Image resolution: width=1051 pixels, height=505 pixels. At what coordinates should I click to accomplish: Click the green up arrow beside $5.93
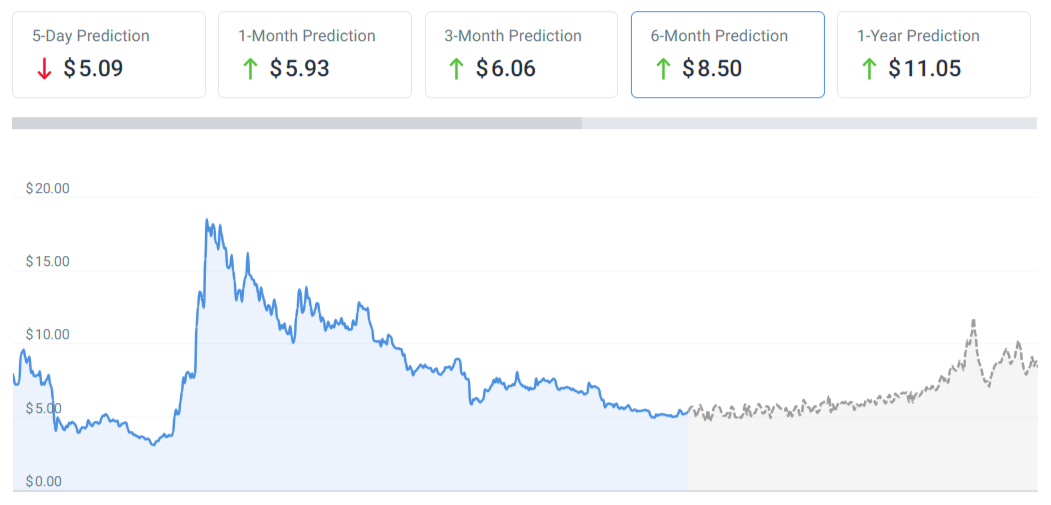pos(250,69)
